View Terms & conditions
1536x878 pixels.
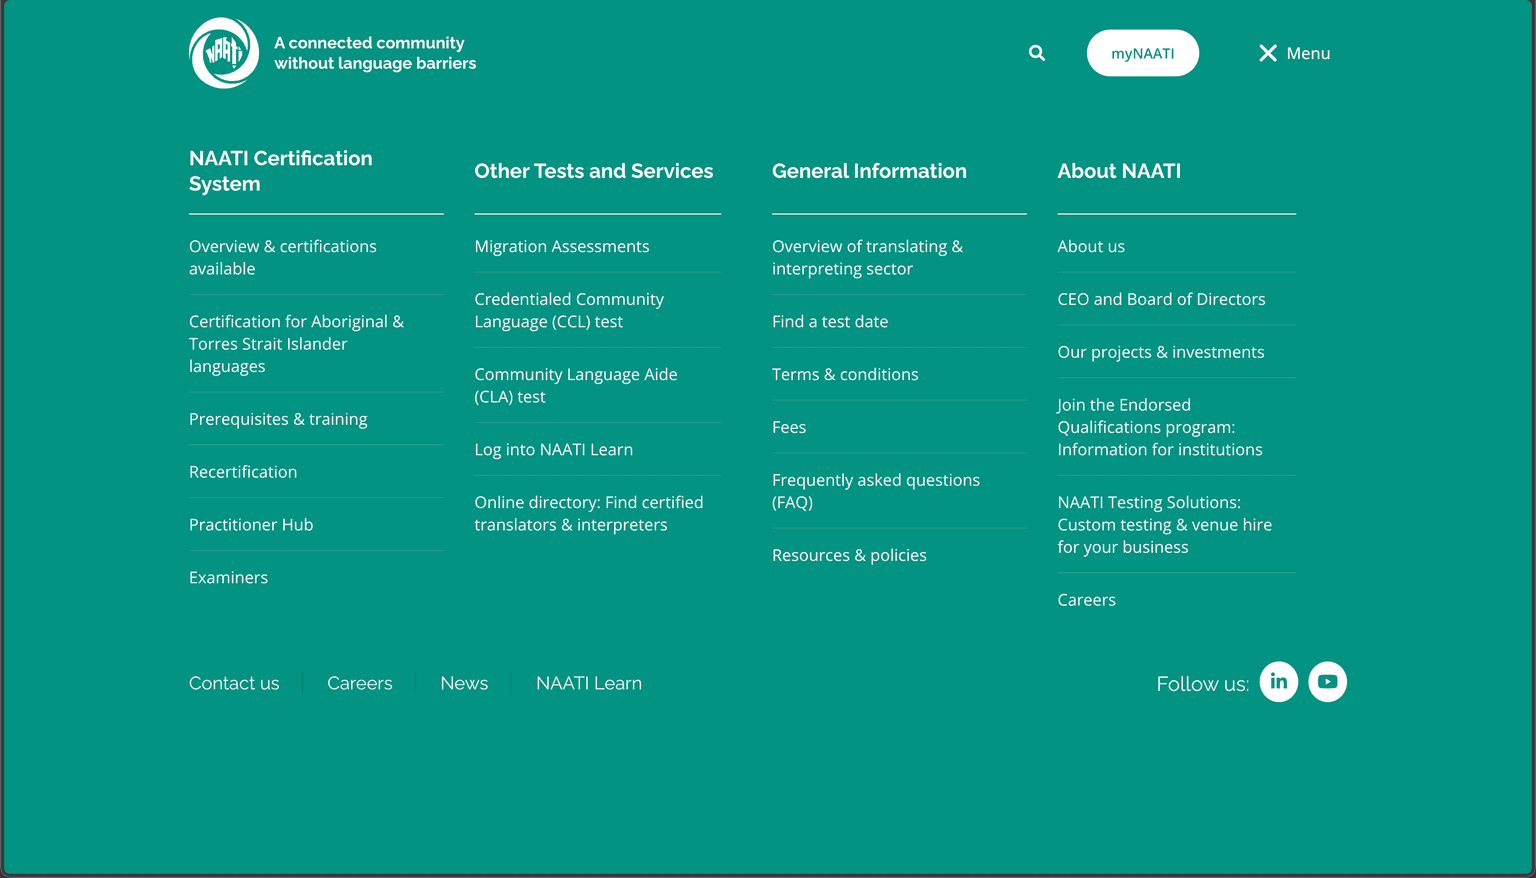tap(844, 374)
